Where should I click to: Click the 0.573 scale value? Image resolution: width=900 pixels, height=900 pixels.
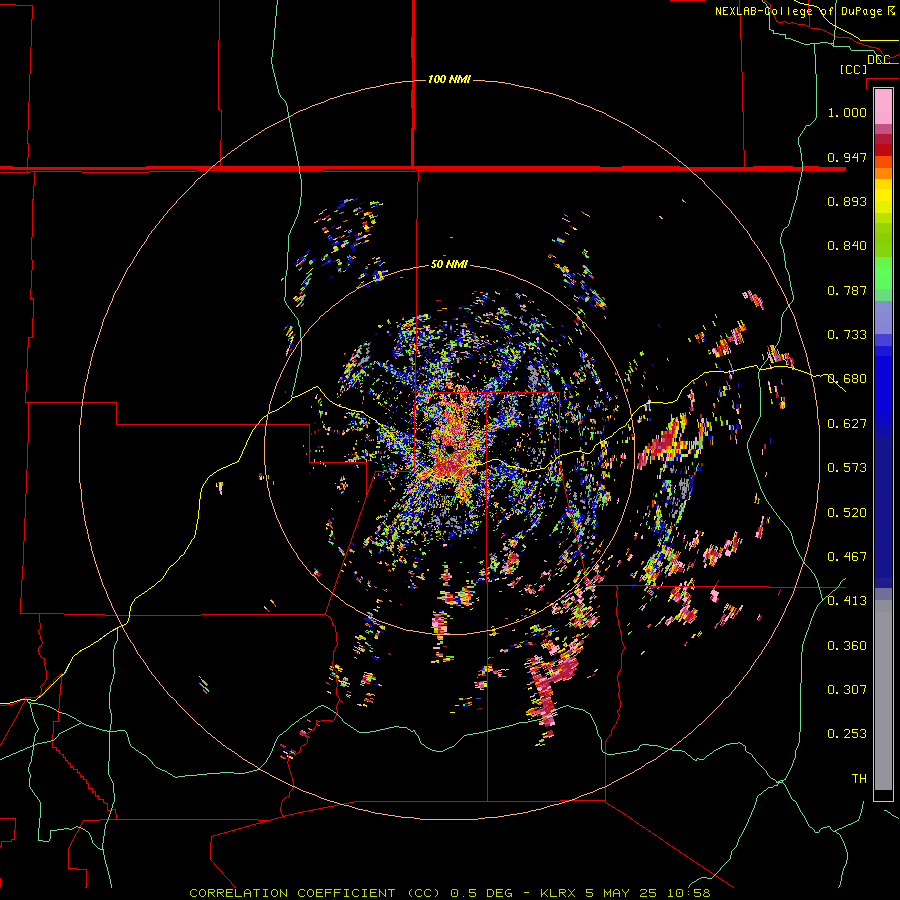[847, 468]
